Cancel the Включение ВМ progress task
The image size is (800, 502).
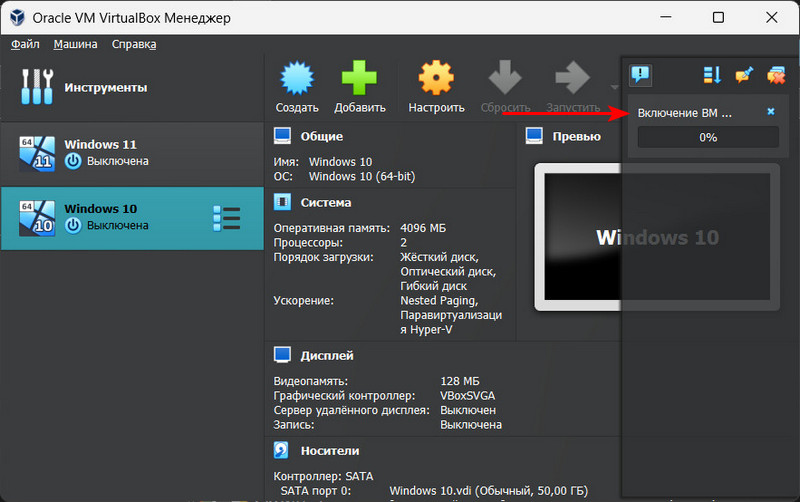click(x=771, y=111)
